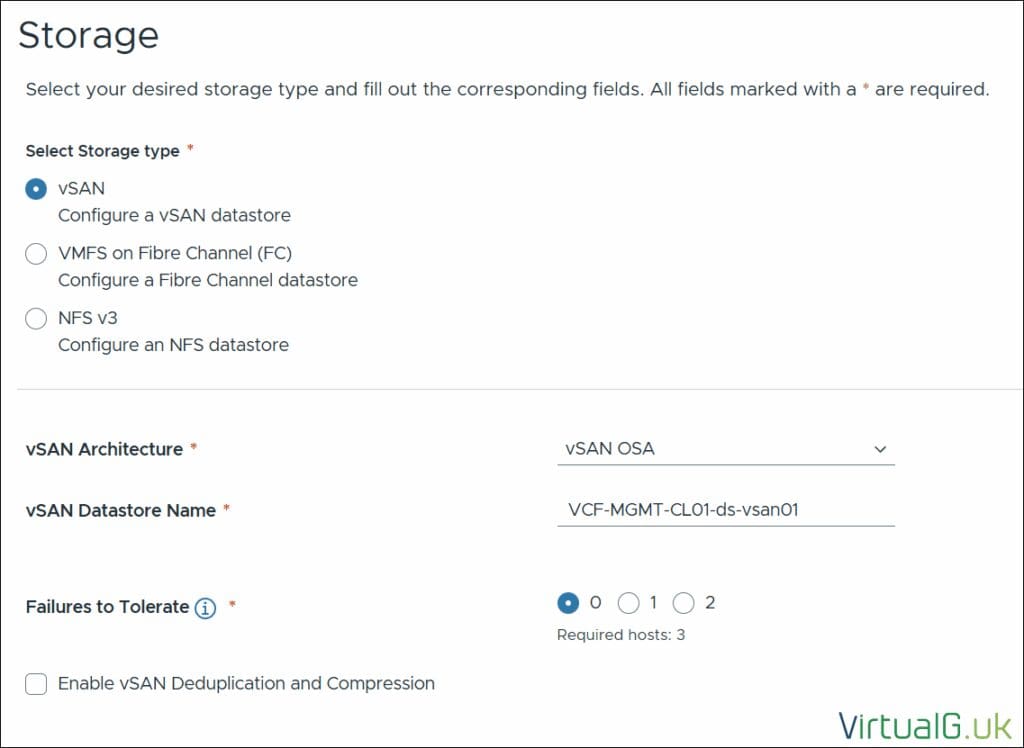Choose VMFS on Fibre Channel (FC) option
The image size is (1024, 748).
(36, 254)
